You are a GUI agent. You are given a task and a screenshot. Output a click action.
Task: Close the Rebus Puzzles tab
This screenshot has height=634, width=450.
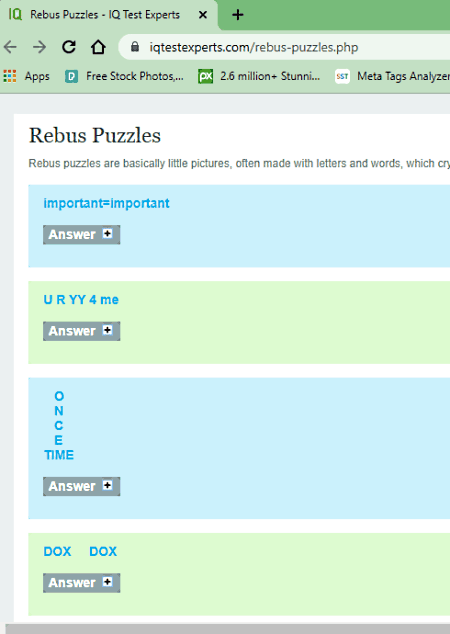coord(203,15)
